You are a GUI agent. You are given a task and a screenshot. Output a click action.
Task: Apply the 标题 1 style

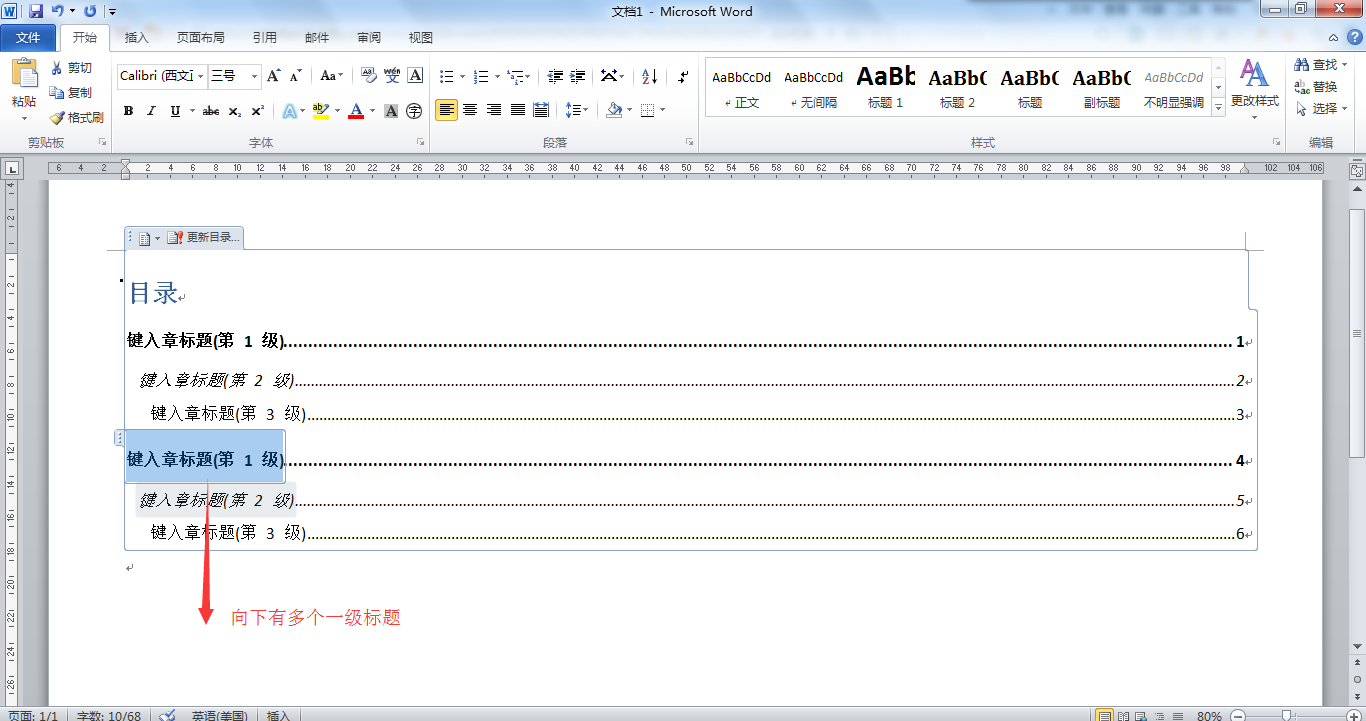point(886,87)
